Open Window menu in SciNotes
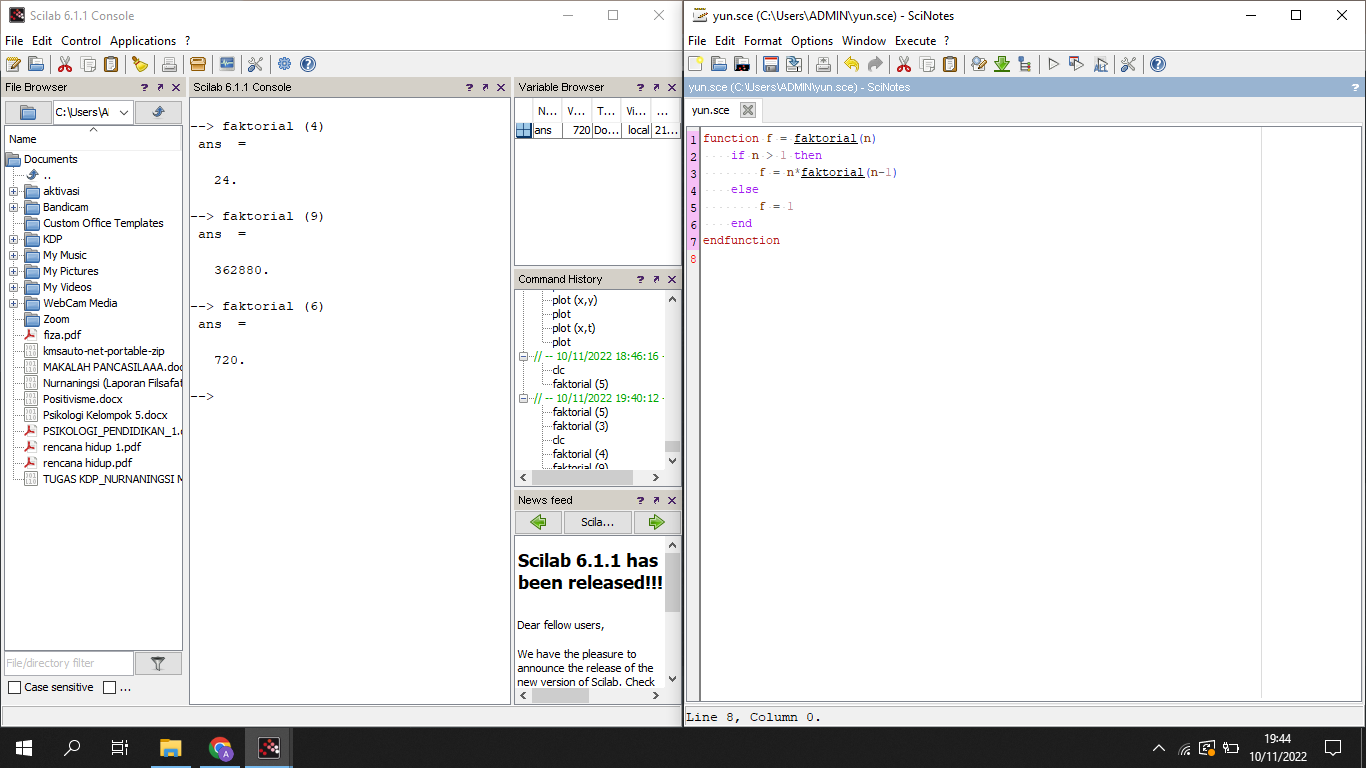This screenshot has width=1366, height=768. click(864, 41)
